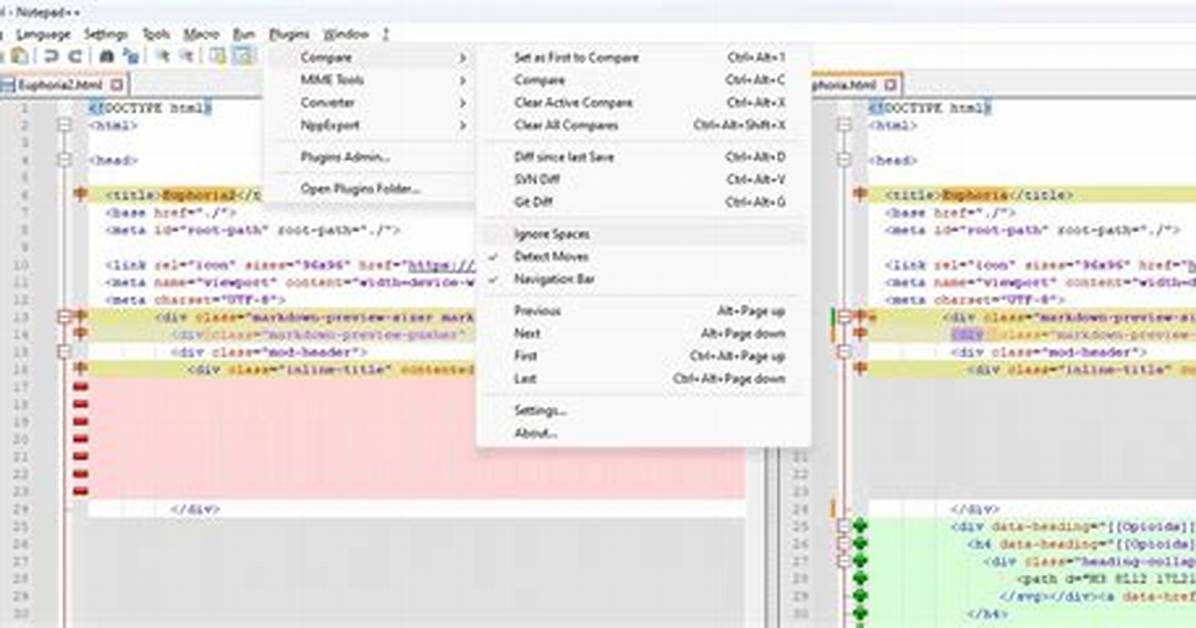Click the Paste toolbar icon
The width and height of the screenshot is (1196, 628).
coord(19,56)
